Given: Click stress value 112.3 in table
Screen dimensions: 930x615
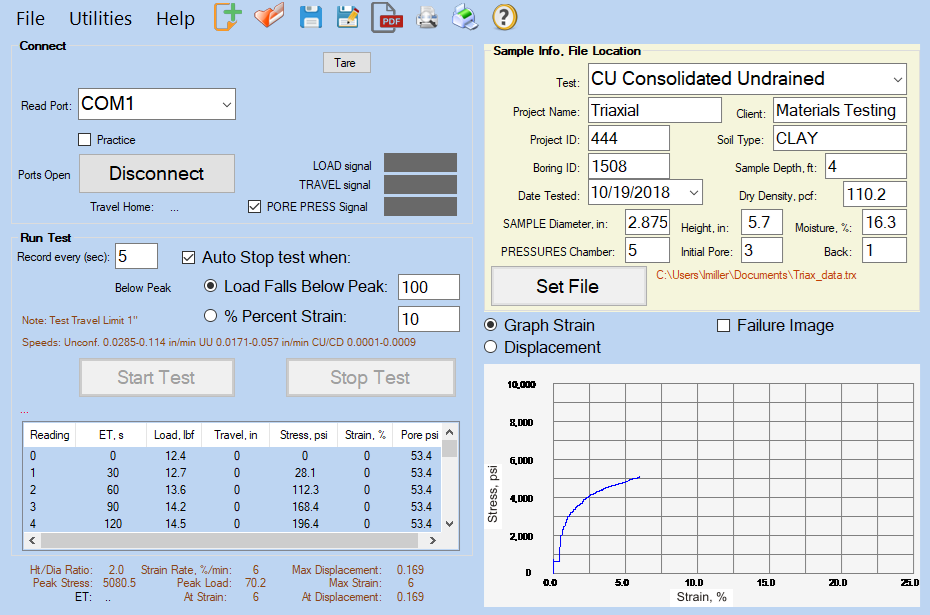Looking at the screenshot, I should pyautogui.click(x=305, y=490).
